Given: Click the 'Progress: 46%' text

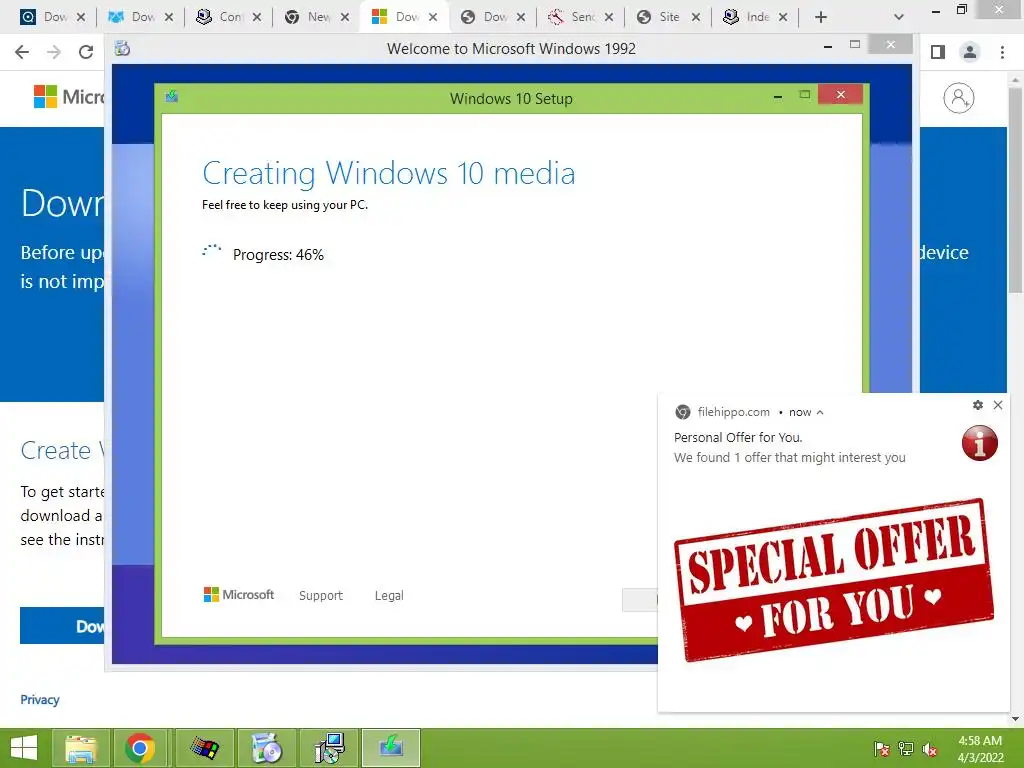Looking at the screenshot, I should point(278,255).
